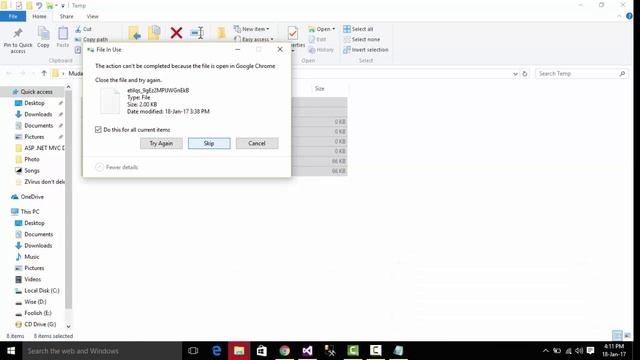Open address bar history dropdown
This screenshot has width=640, height=360.
[515, 74]
